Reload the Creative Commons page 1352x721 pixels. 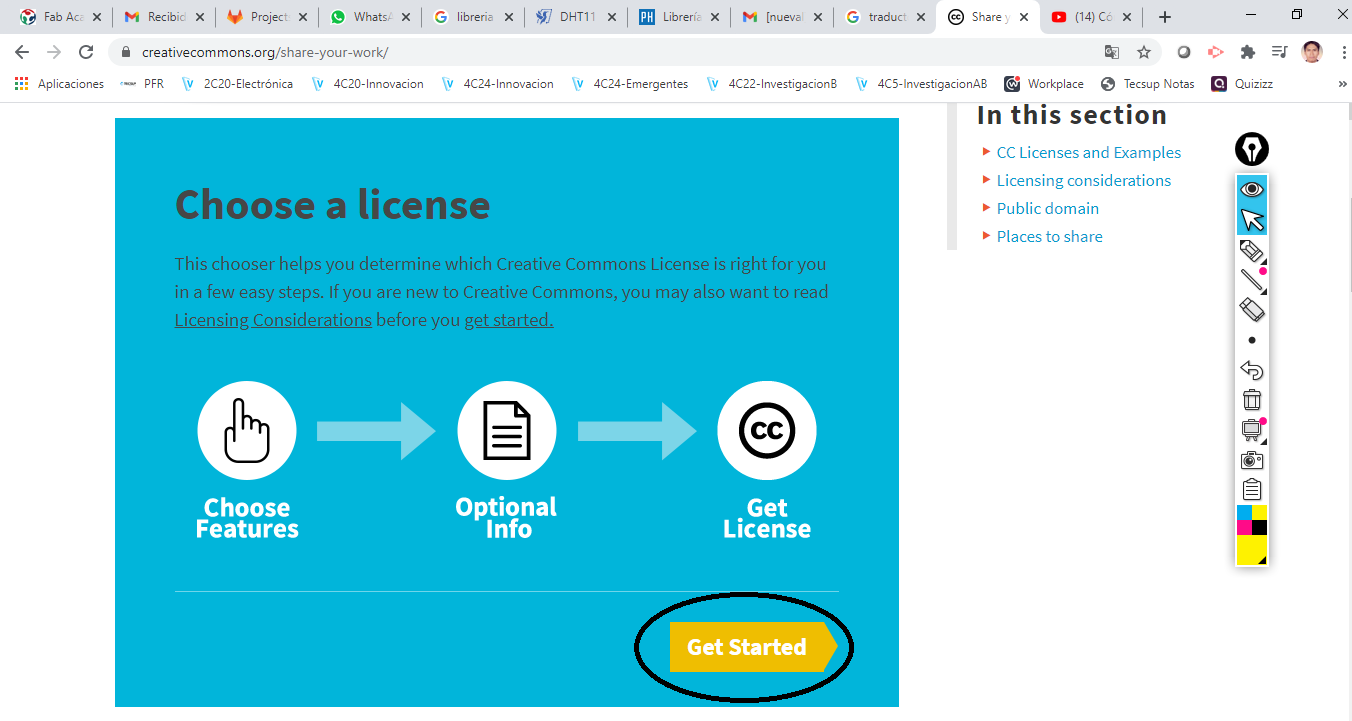pyautogui.click(x=86, y=52)
